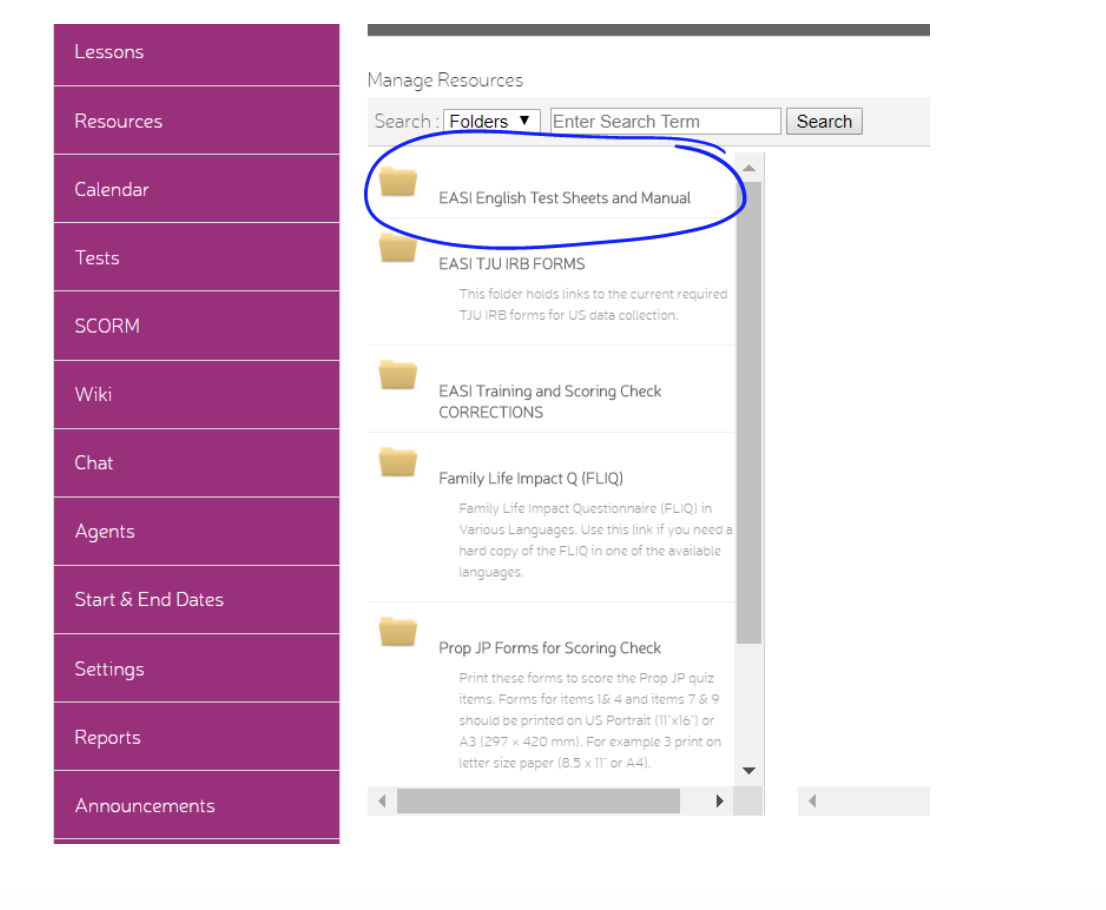
Task: Click the Search button
Action: pos(824,120)
